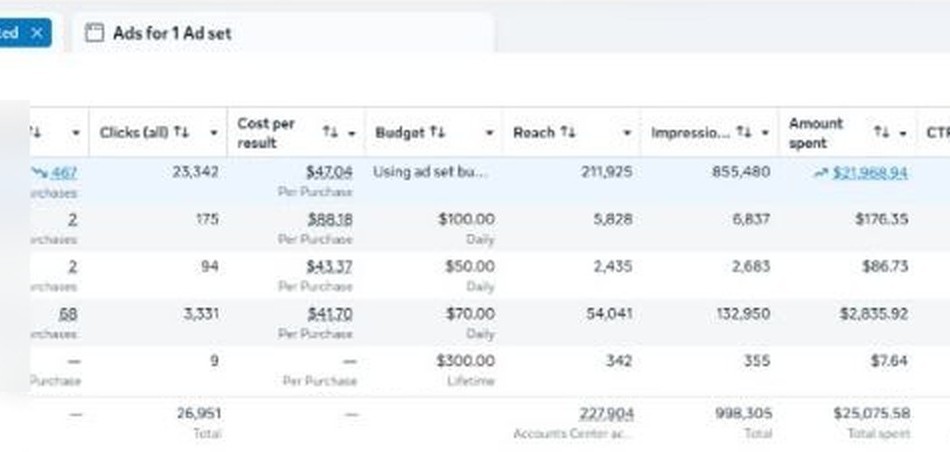950x452 pixels.
Task: Click the 68 purchases result value
Action: click(x=68, y=314)
